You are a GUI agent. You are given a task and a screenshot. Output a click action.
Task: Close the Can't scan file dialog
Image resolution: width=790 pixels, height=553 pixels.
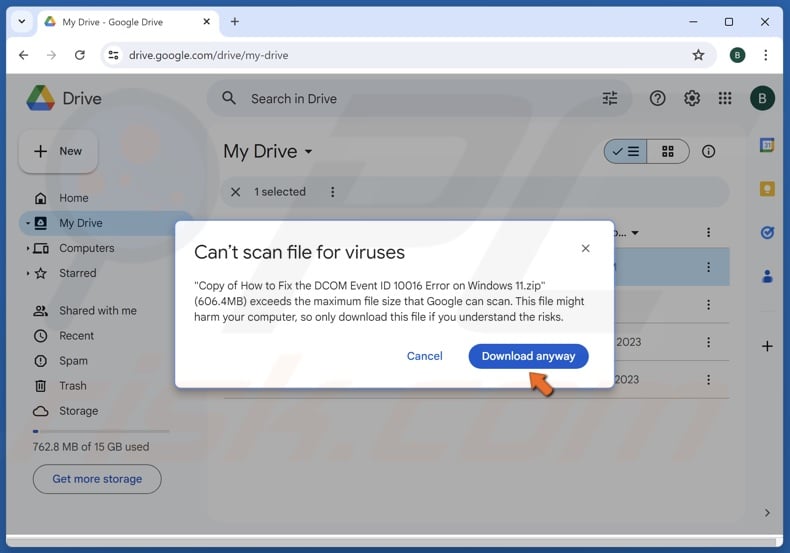[585, 248]
